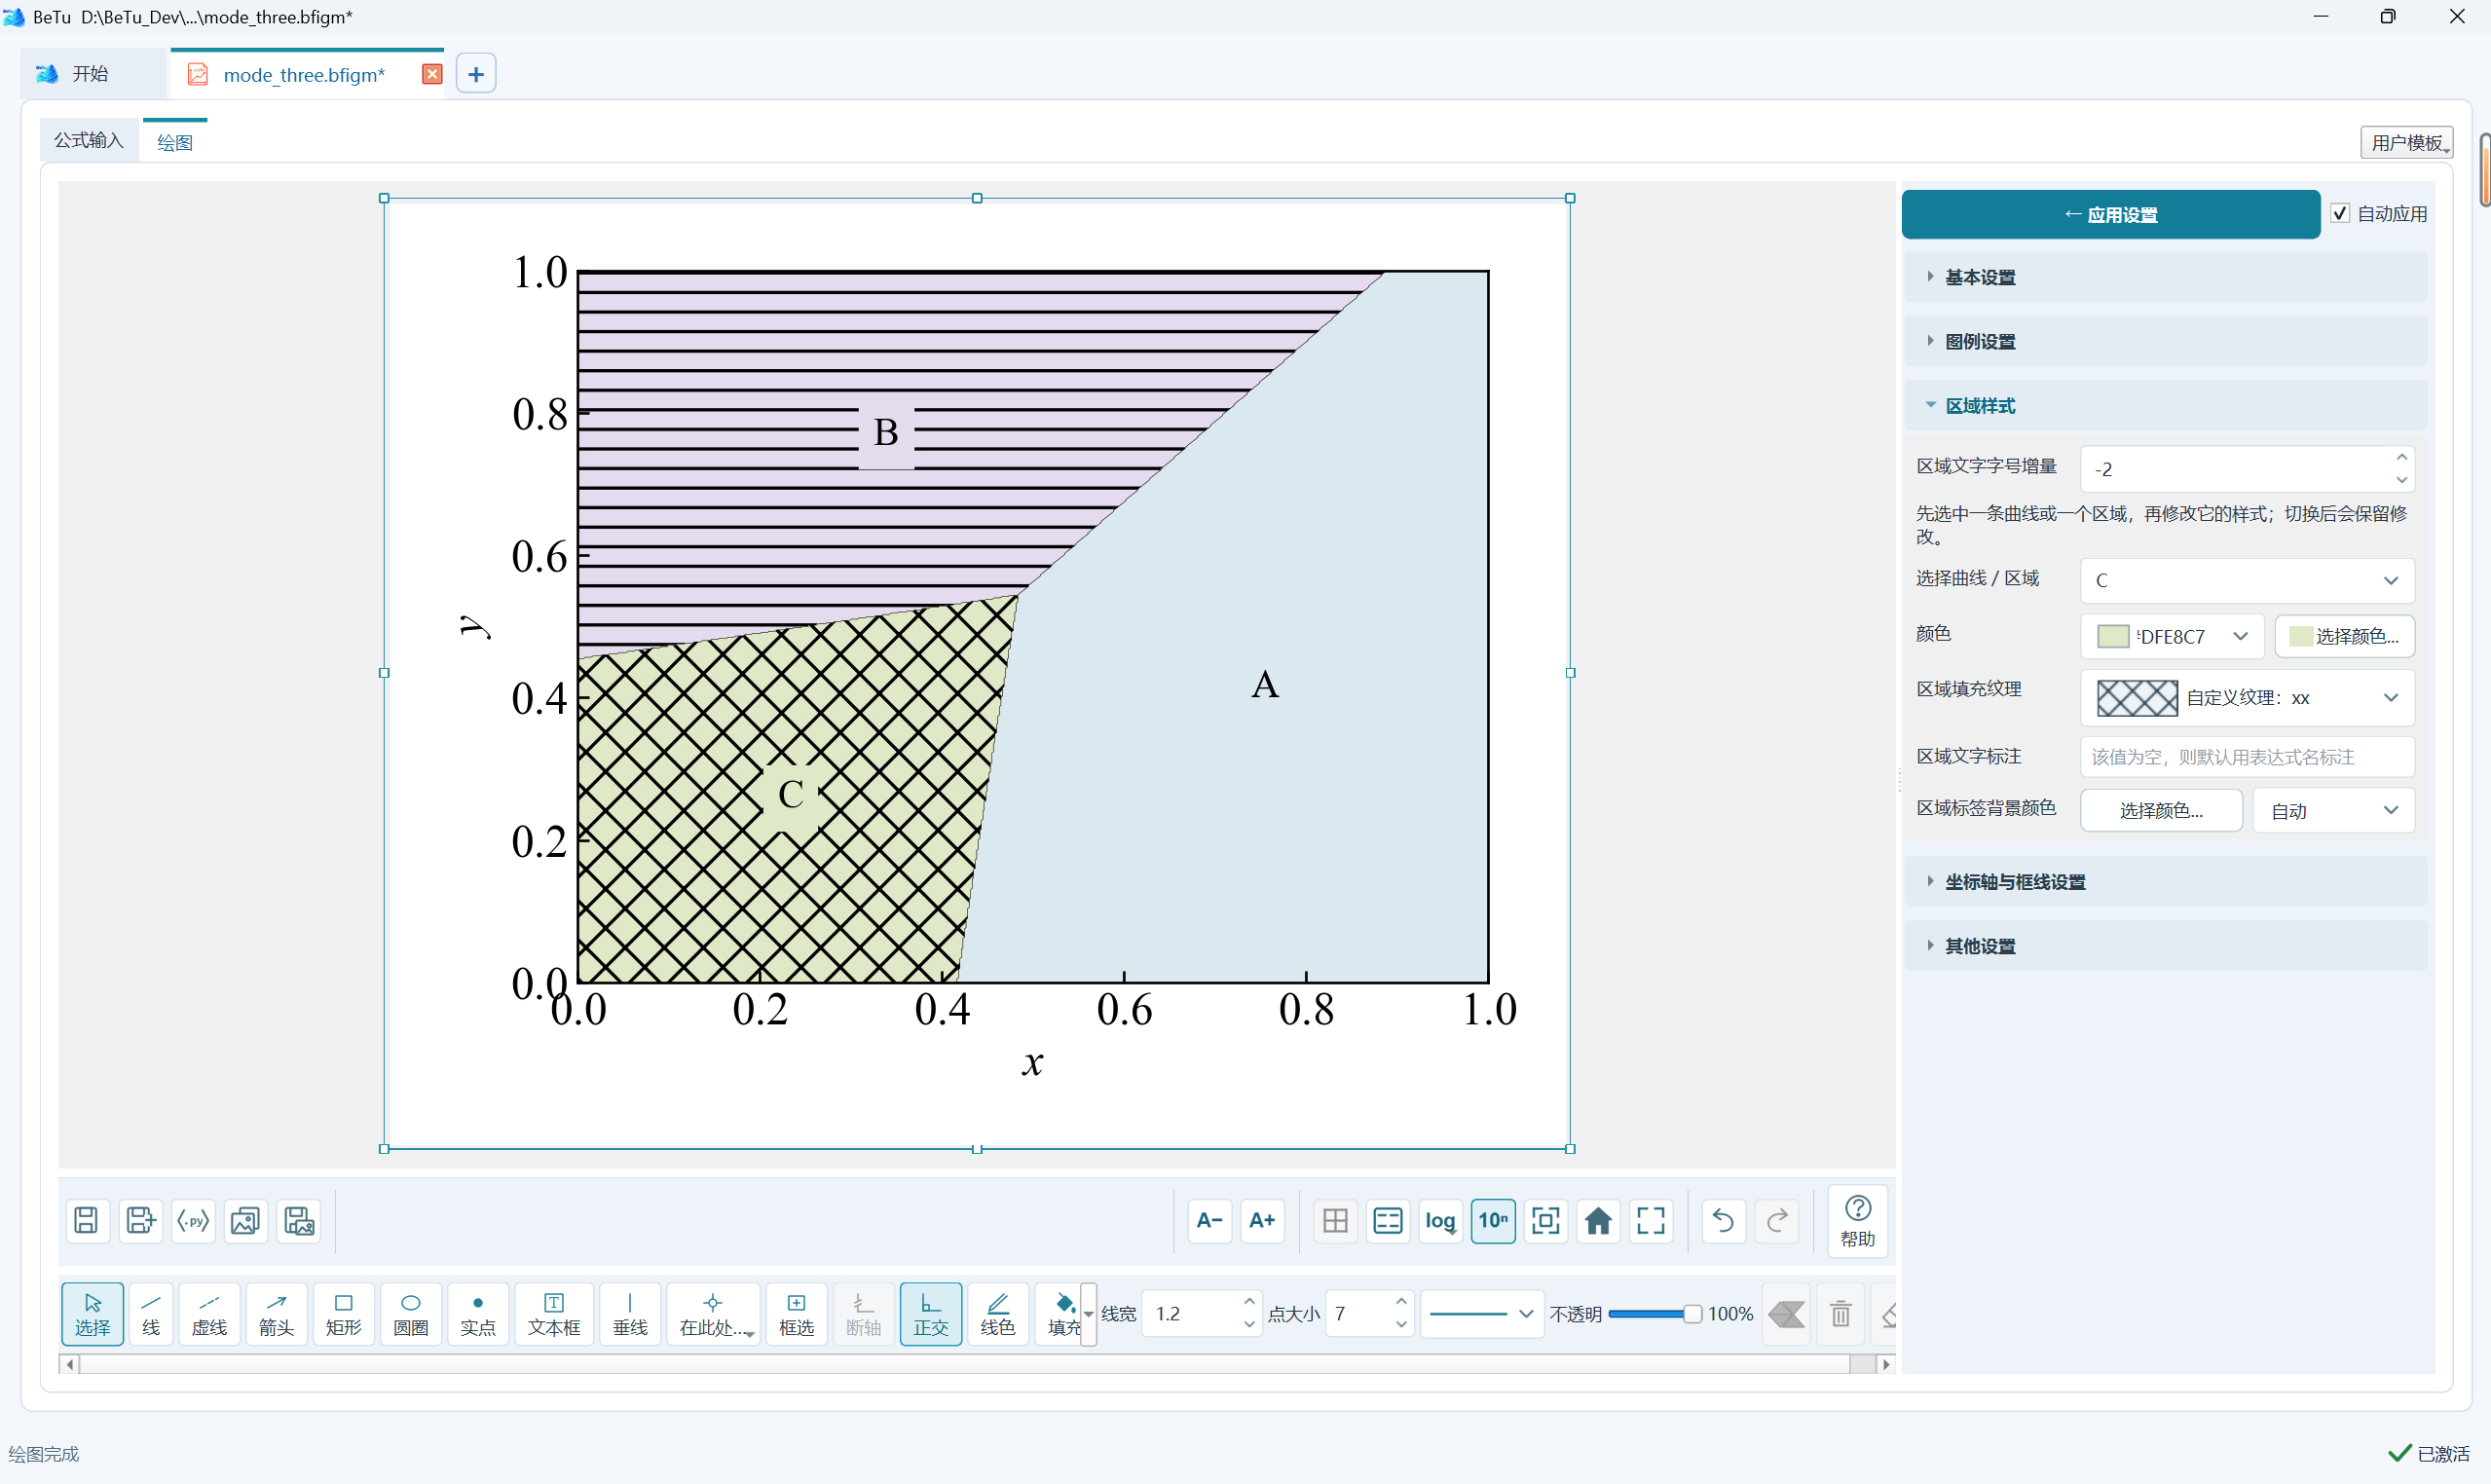Toggle the 正交 orthogonal mode
Image resolution: width=2491 pixels, height=1484 pixels.
coord(930,1313)
